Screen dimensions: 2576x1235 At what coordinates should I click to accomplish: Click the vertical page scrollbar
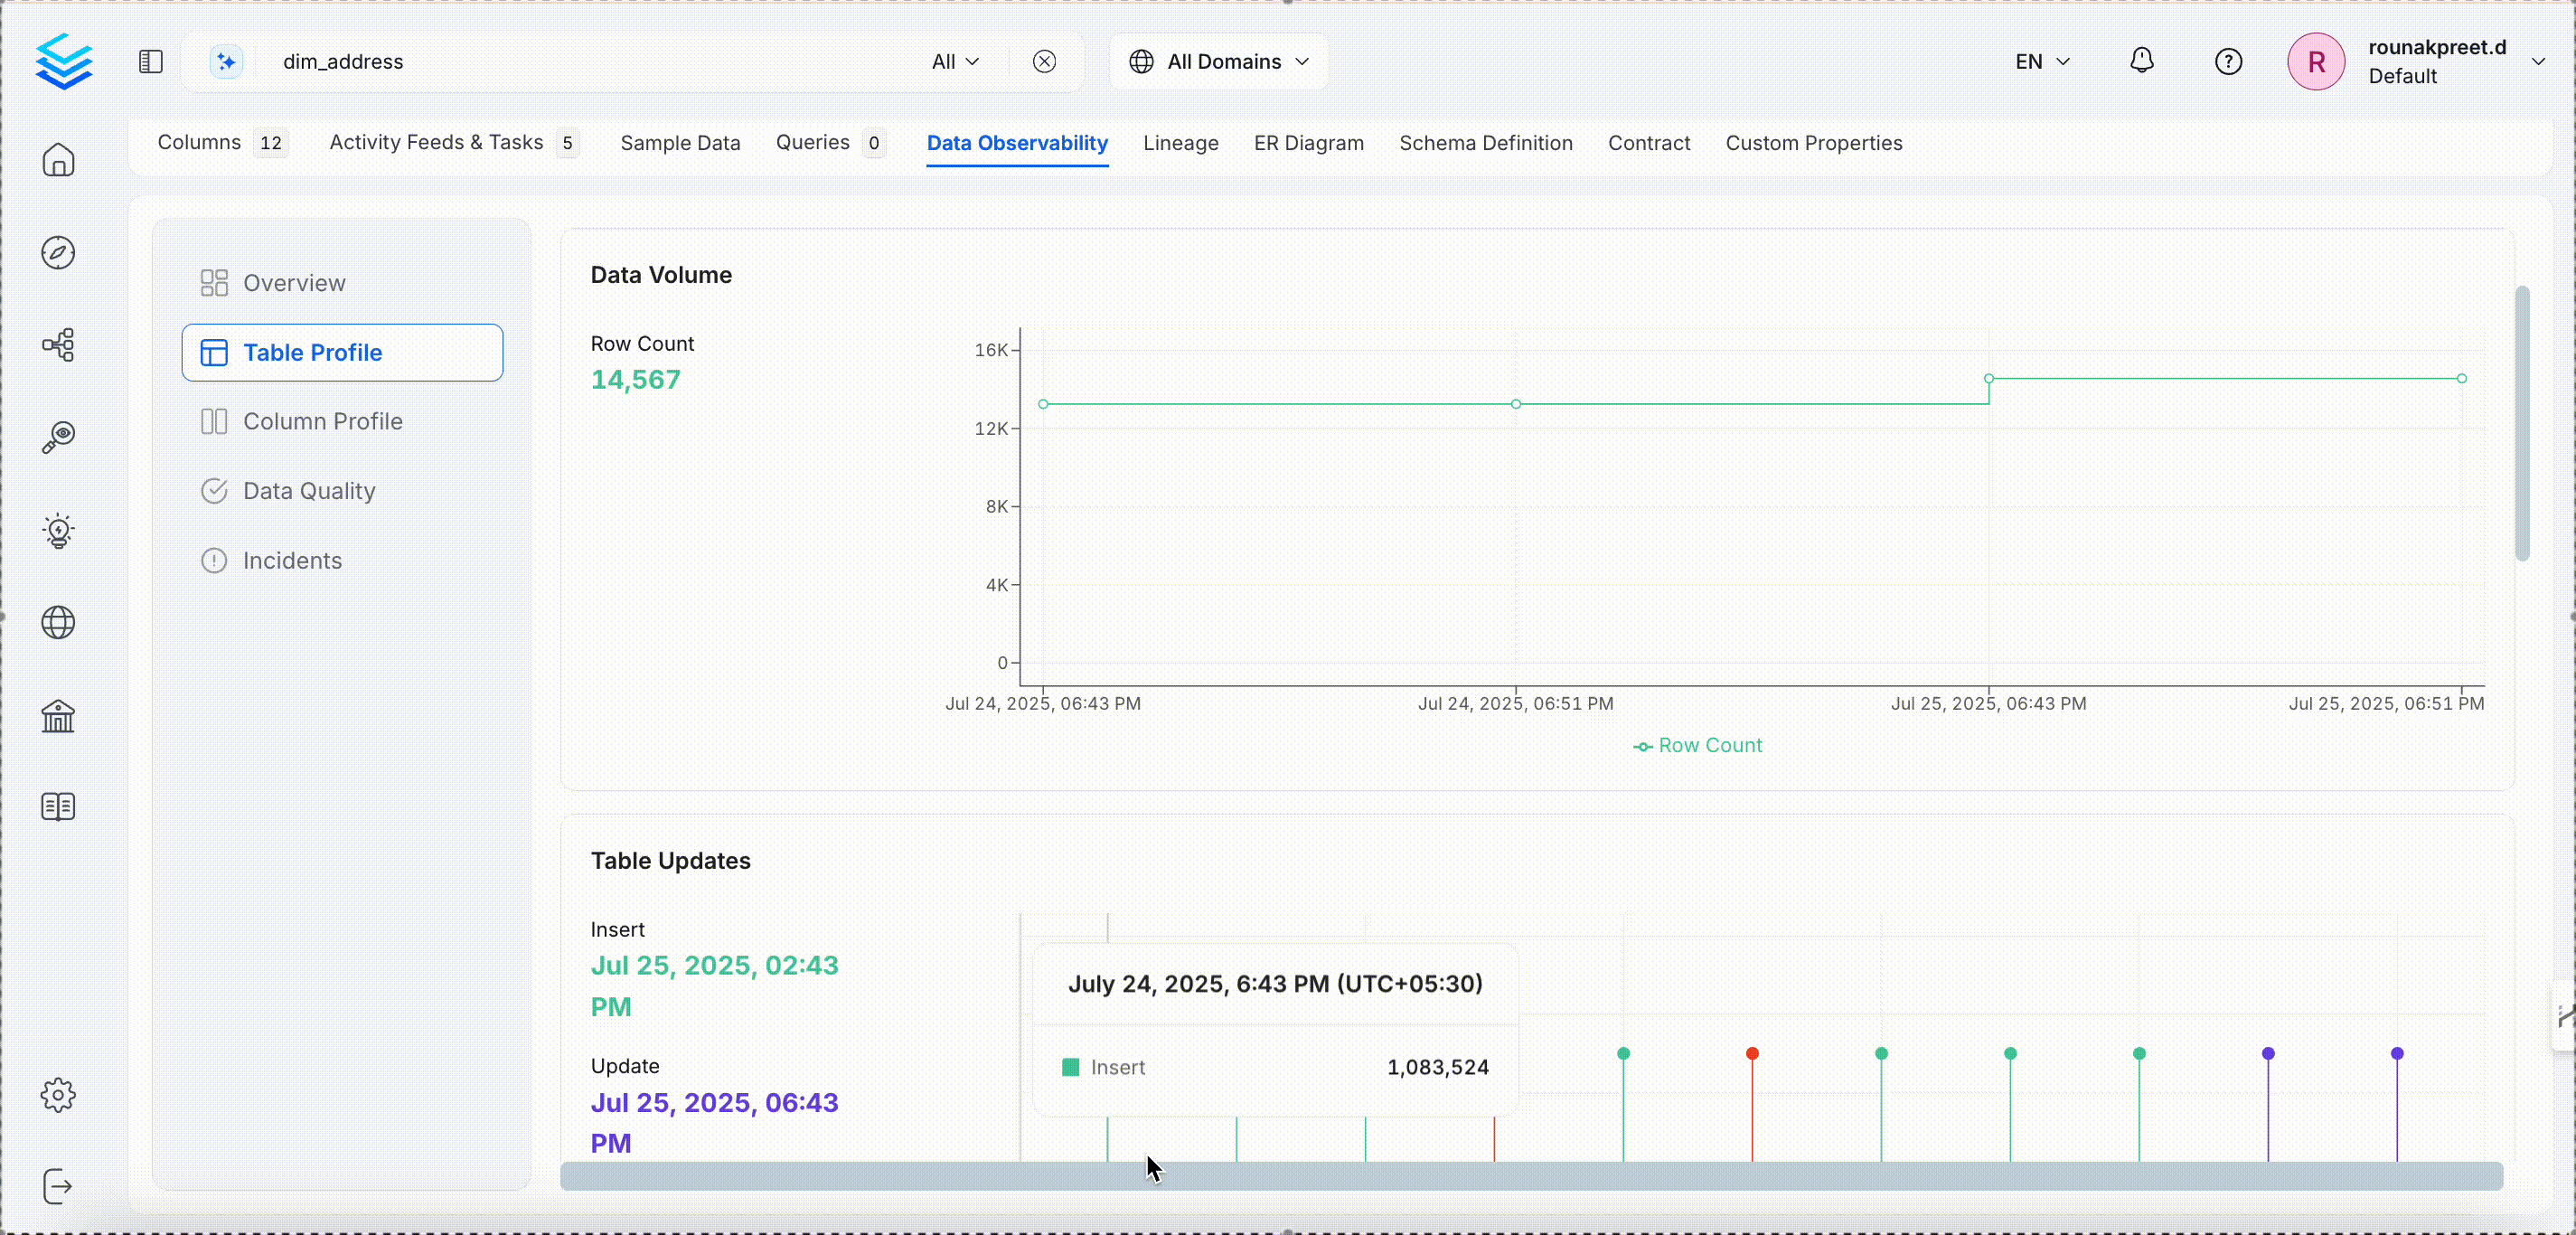pyautogui.click(x=2522, y=424)
